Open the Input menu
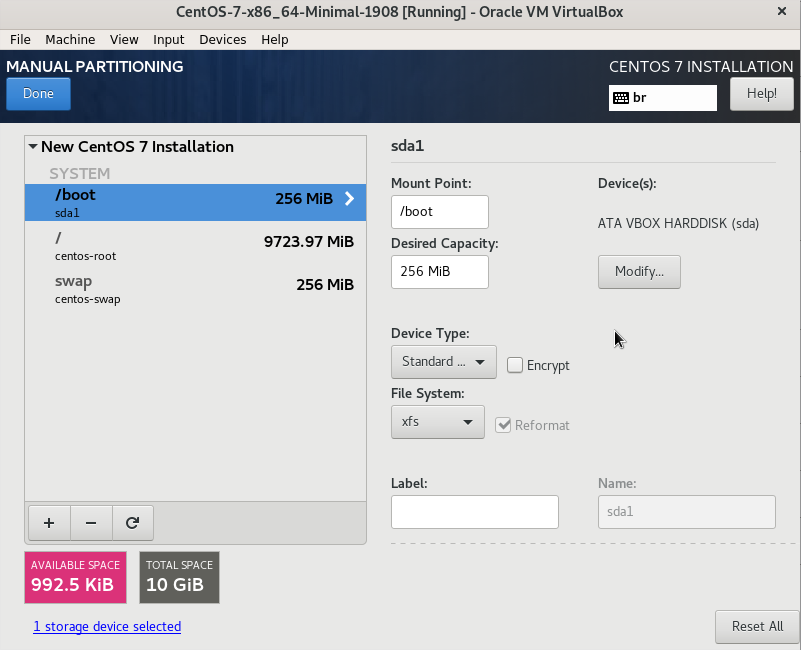This screenshot has width=801, height=650. click(x=169, y=39)
